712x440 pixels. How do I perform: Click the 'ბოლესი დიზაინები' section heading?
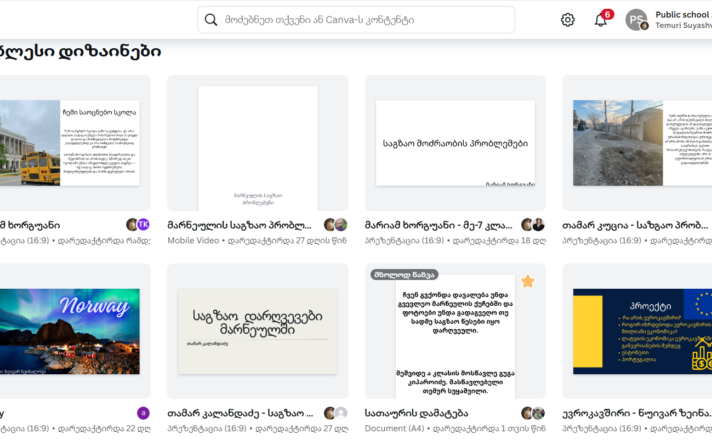[x=80, y=51]
